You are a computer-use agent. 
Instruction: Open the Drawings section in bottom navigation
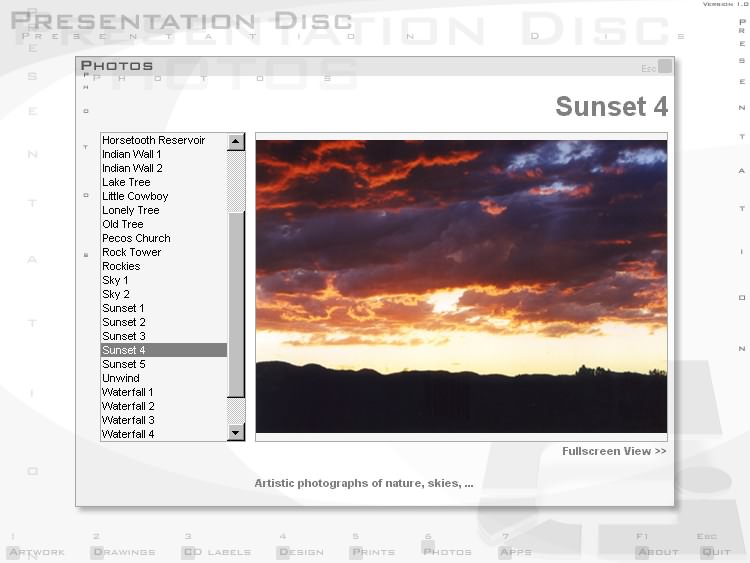(x=123, y=552)
